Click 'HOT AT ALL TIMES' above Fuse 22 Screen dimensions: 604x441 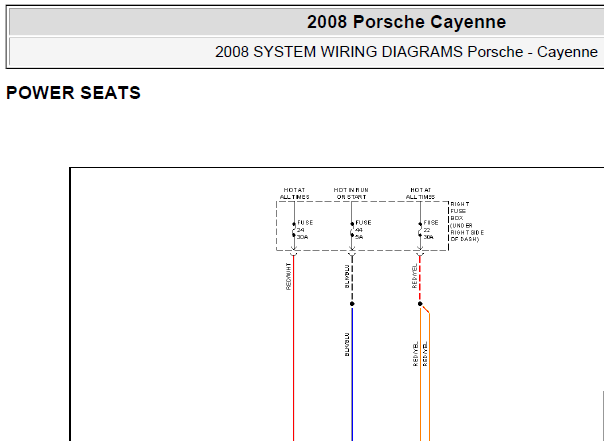tap(420, 193)
